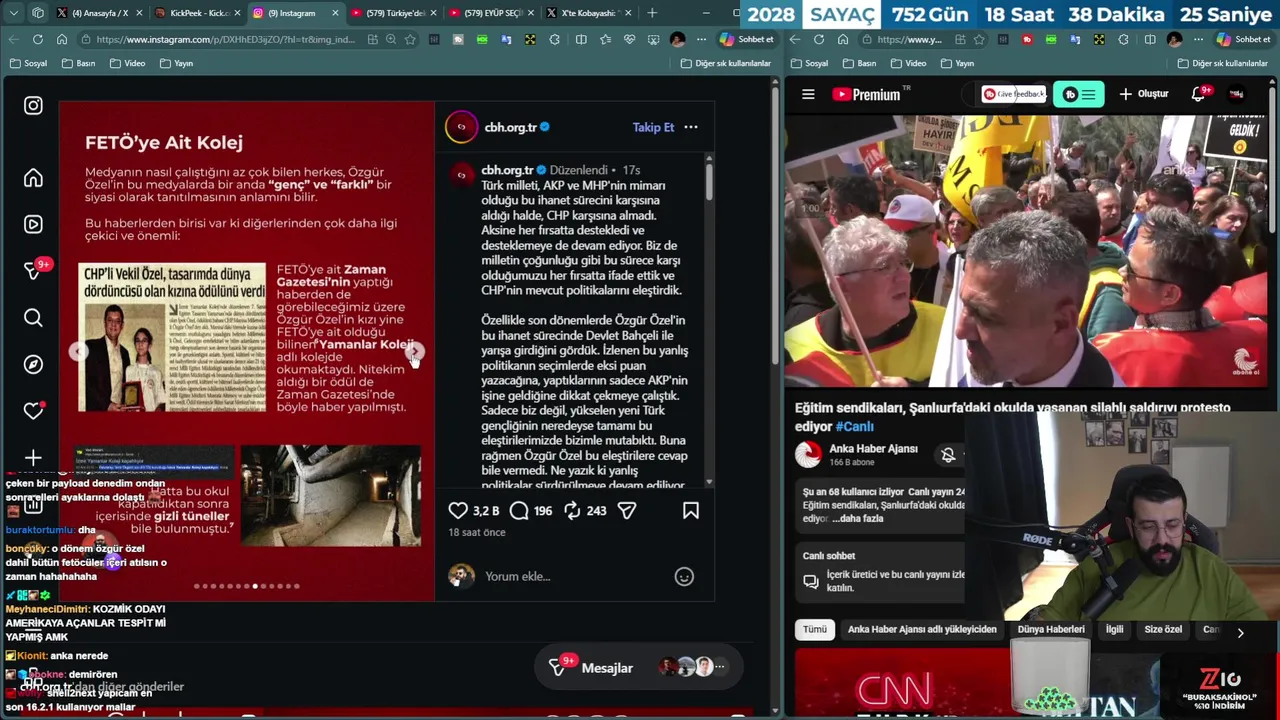
Task: Select Dünya Haberleri filter chip
Action: coord(1051,629)
